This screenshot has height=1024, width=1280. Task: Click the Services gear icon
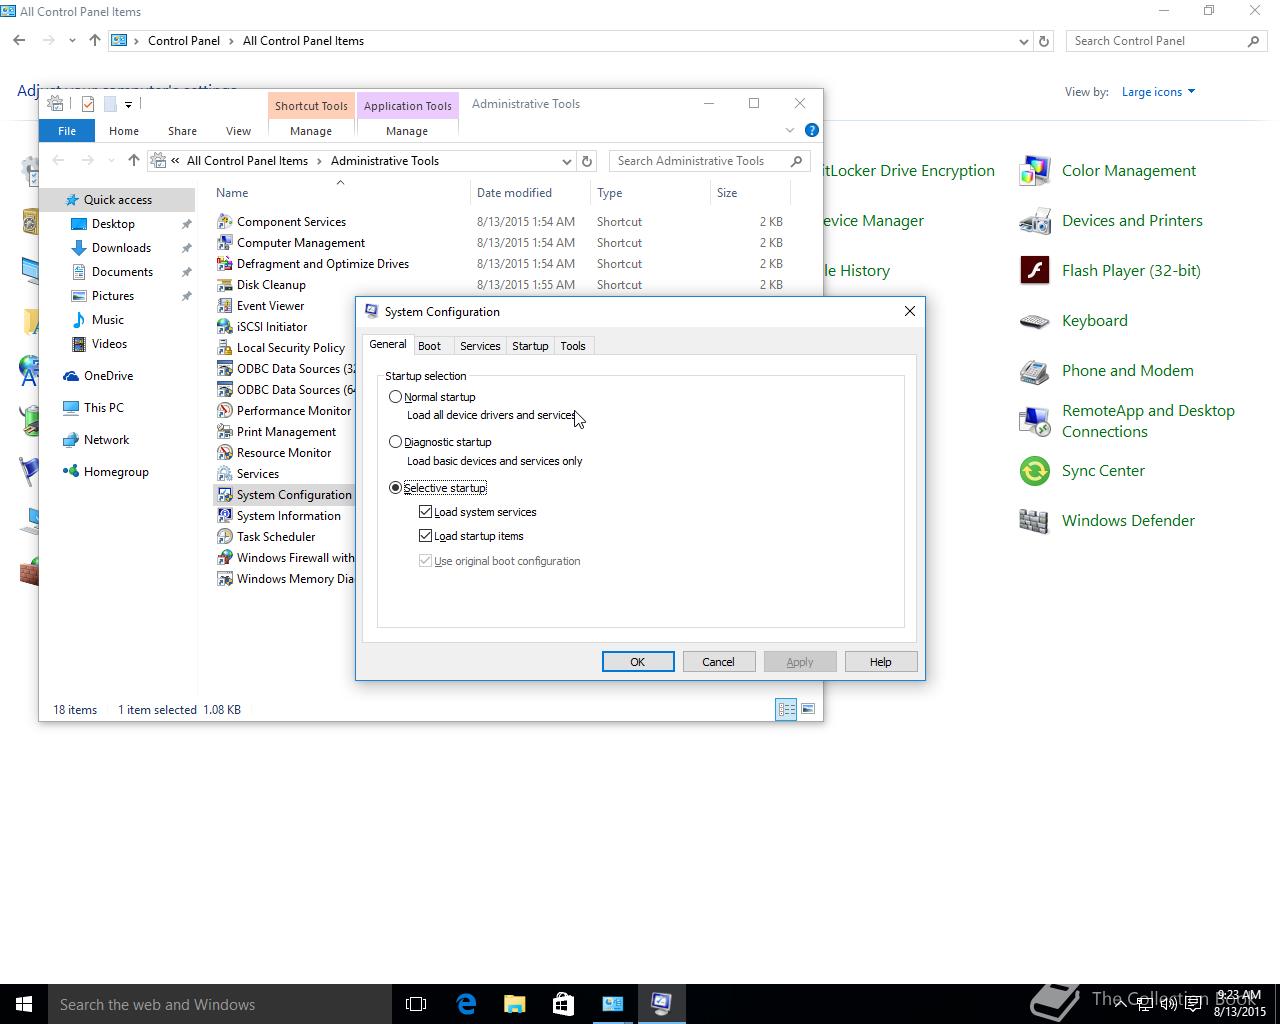tap(225, 474)
